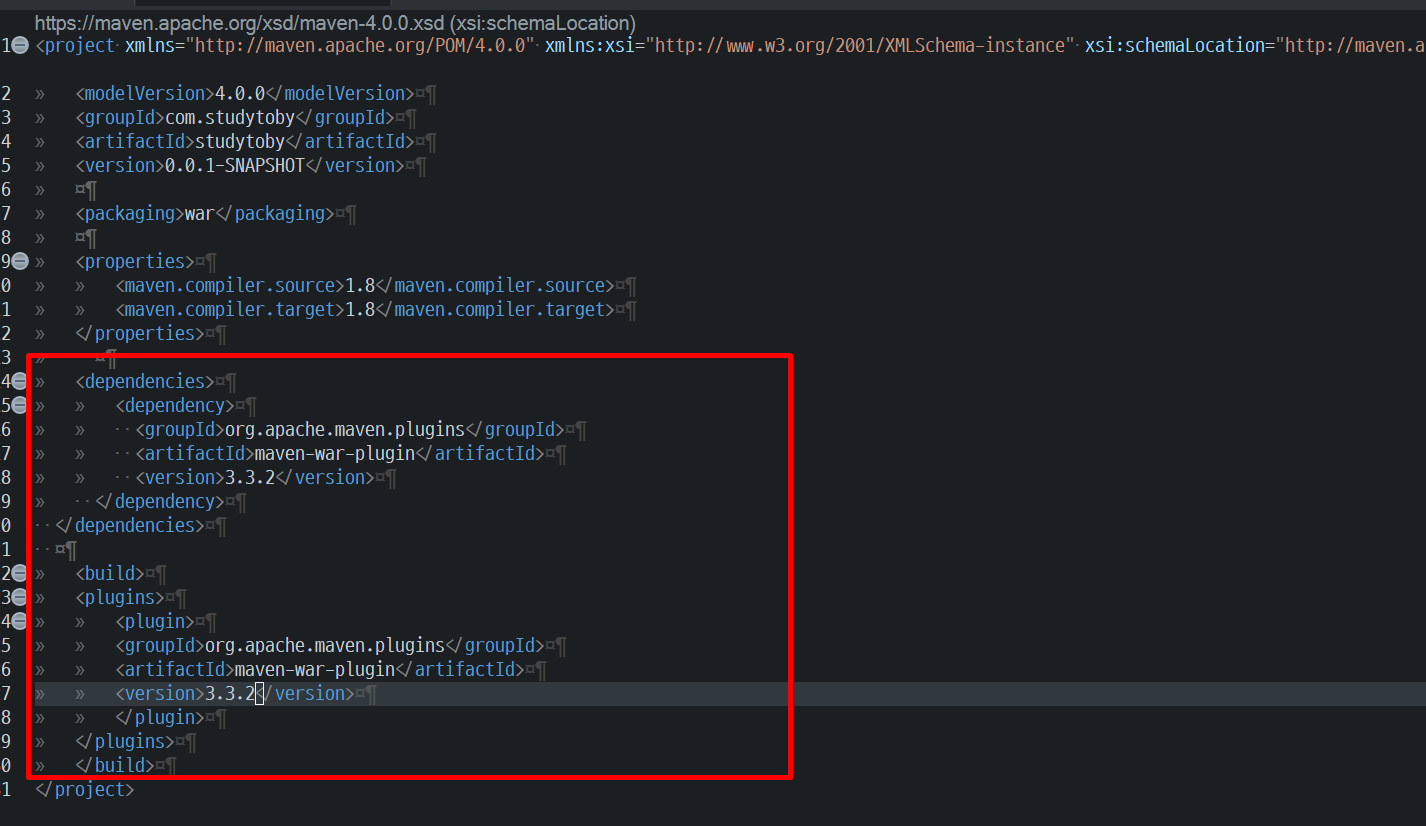Click the opening plugin tag

click(x=155, y=621)
